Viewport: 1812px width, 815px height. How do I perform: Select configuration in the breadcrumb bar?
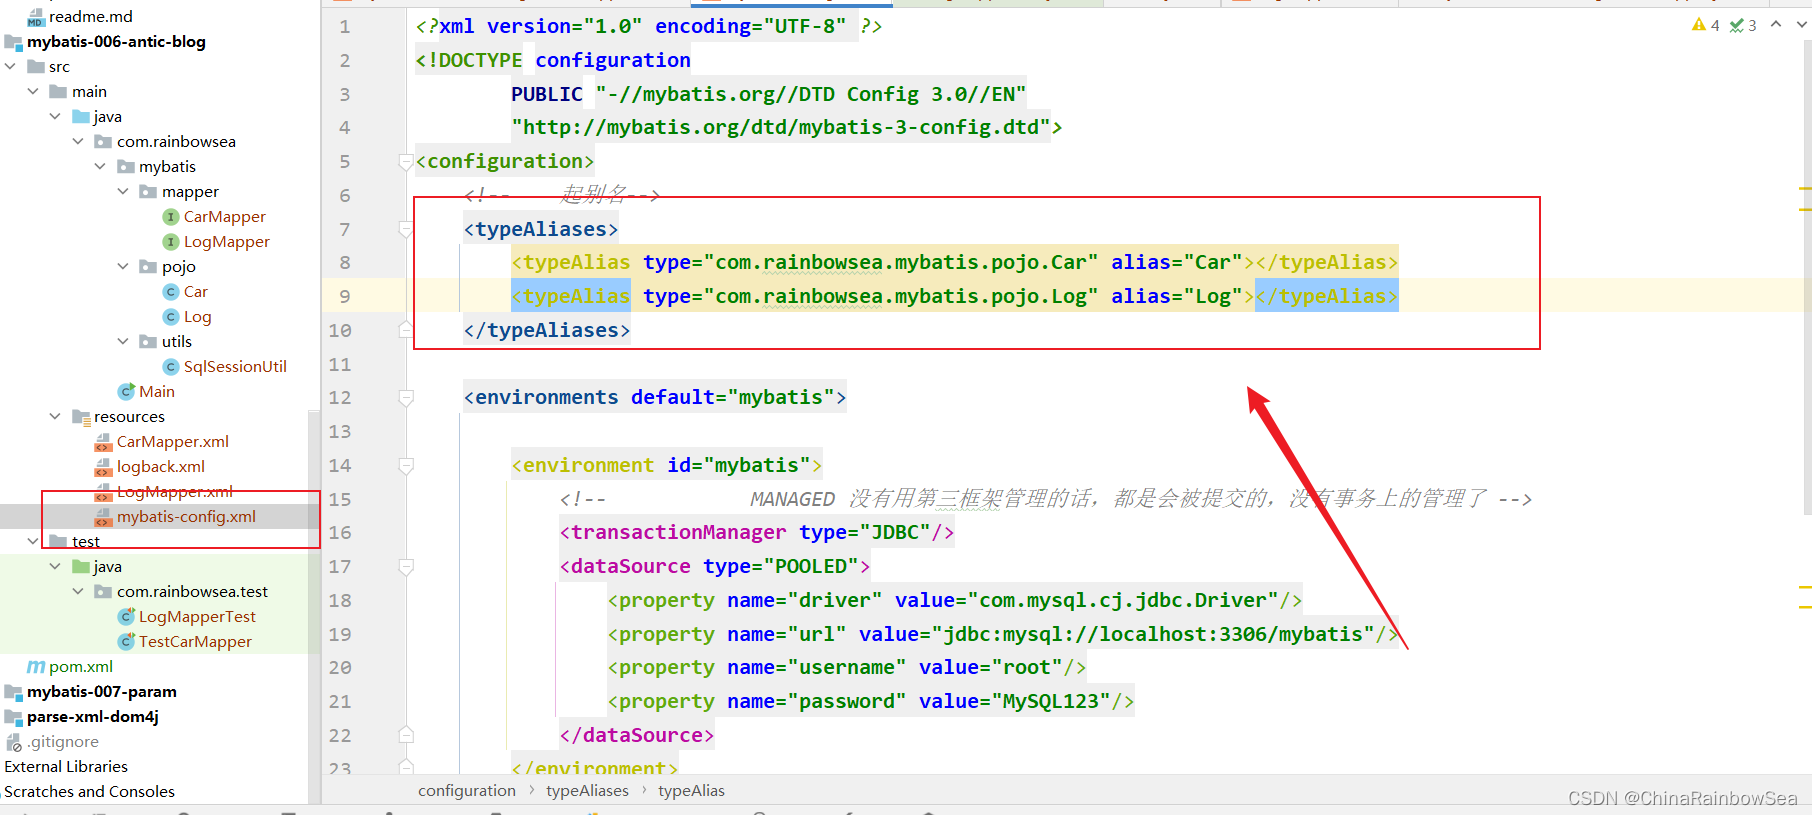coord(466,791)
